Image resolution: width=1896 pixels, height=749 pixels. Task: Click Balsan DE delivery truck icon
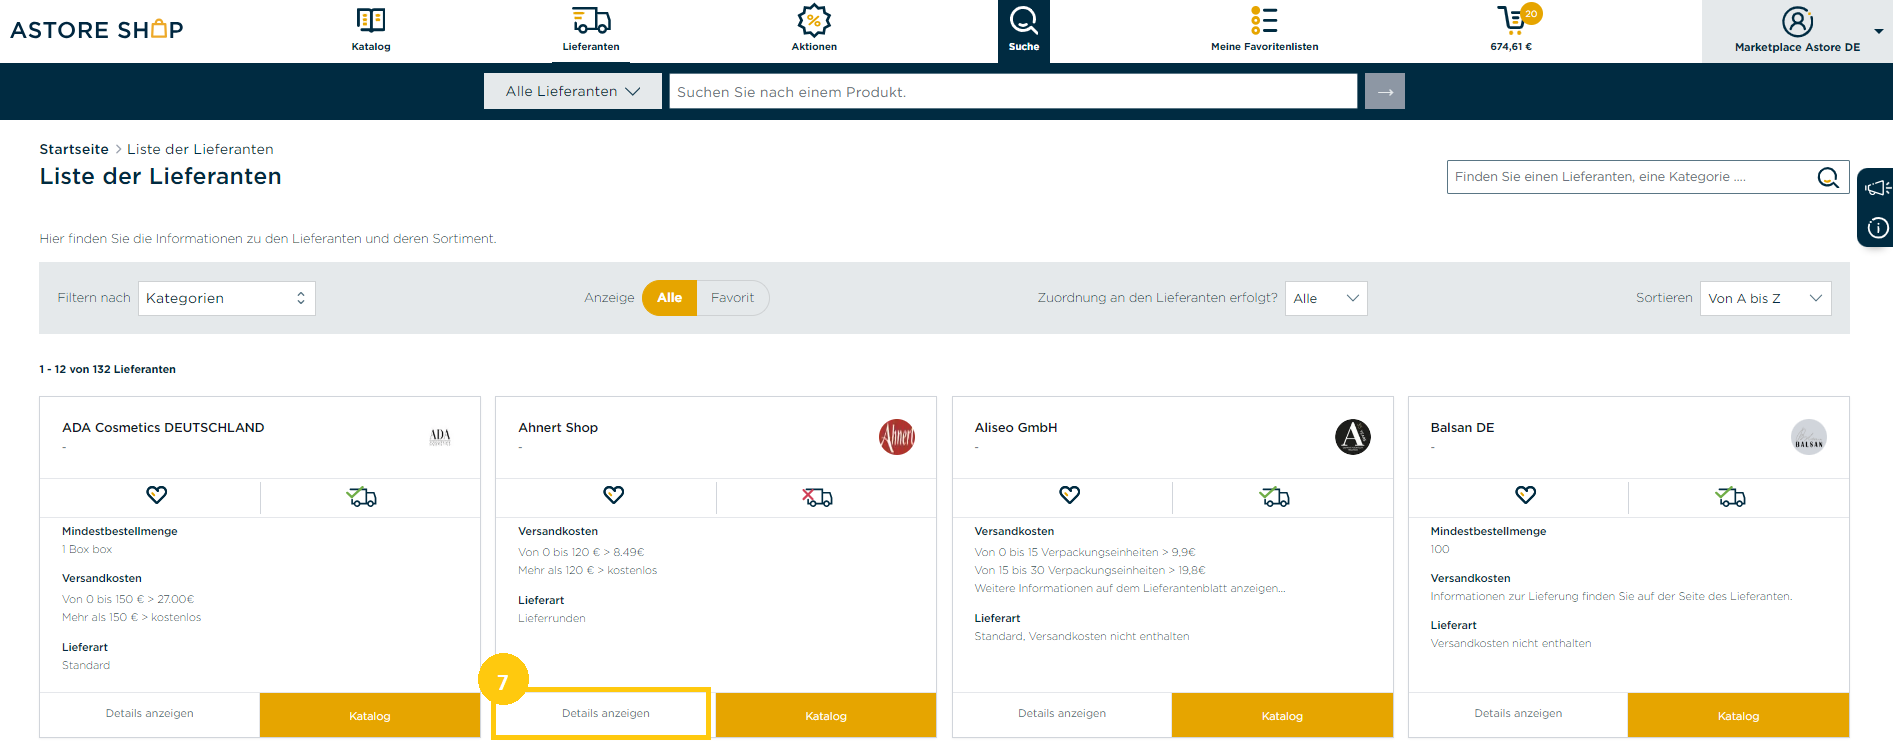click(x=1731, y=497)
